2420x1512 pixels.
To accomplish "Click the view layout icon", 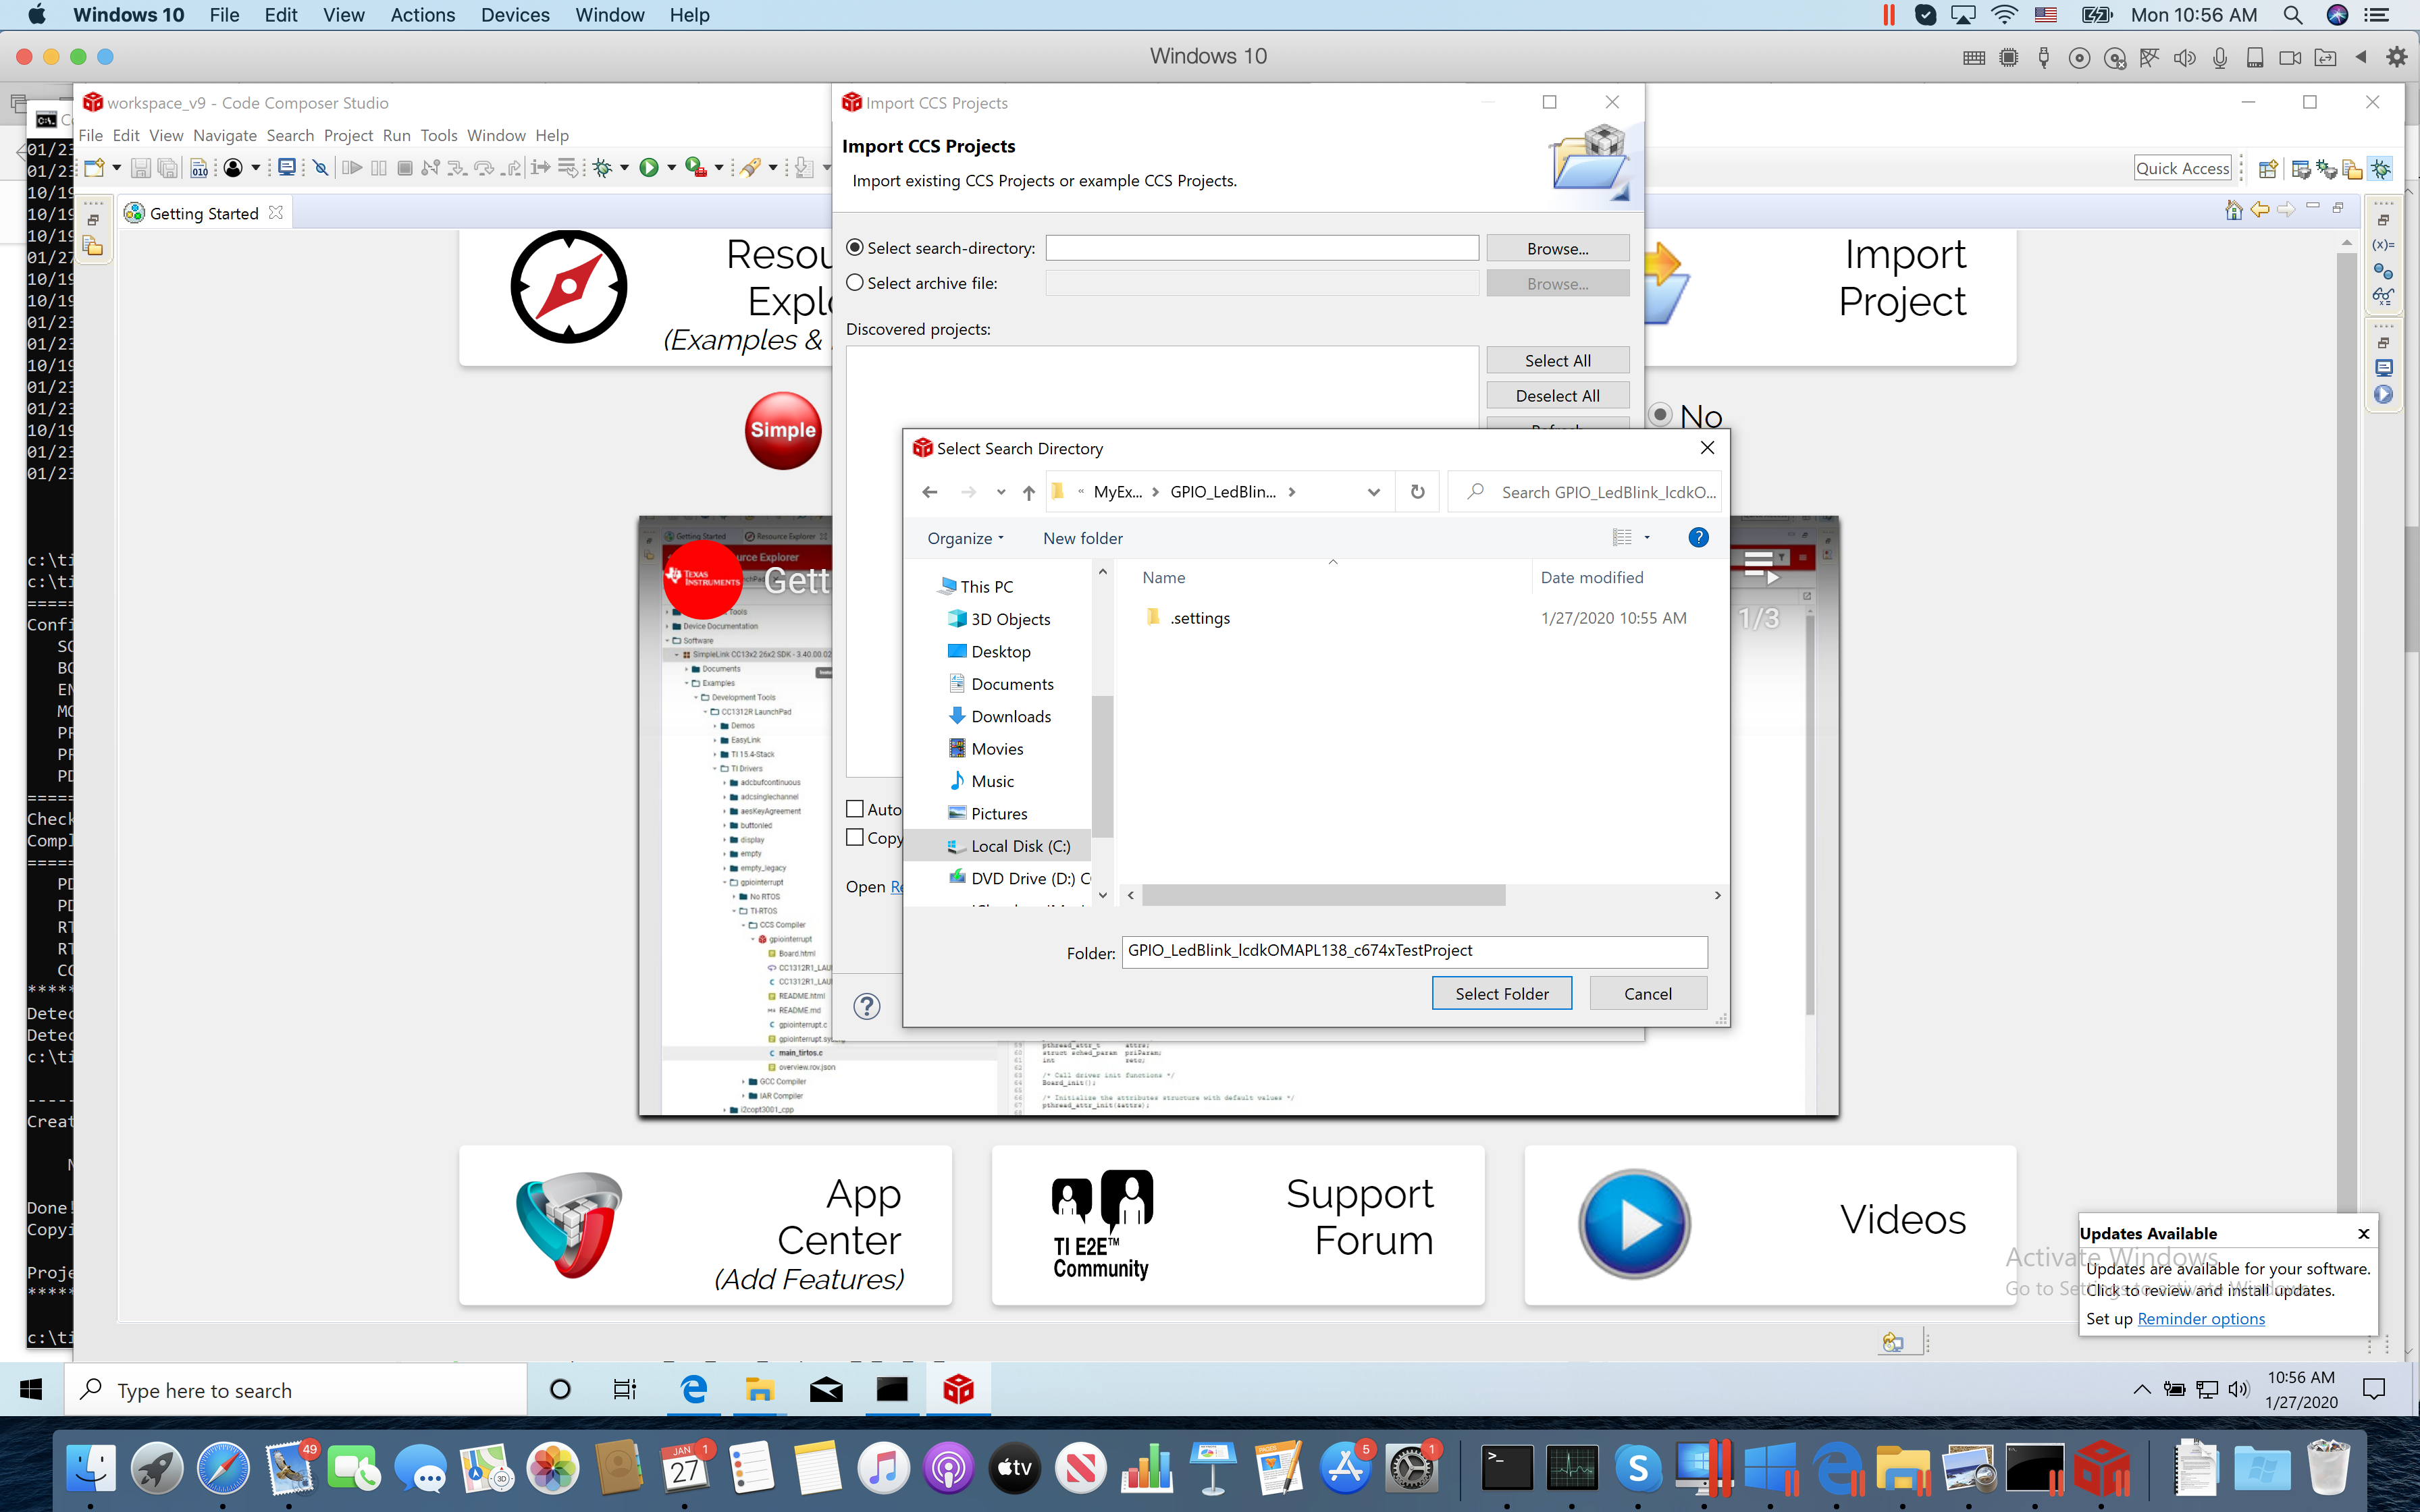I will (1622, 538).
